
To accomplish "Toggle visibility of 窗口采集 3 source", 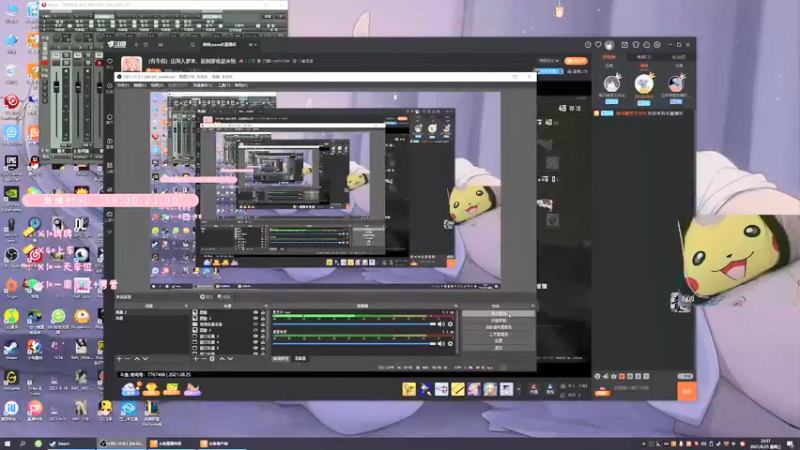I will pyautogui.click(x=256, y=337).
